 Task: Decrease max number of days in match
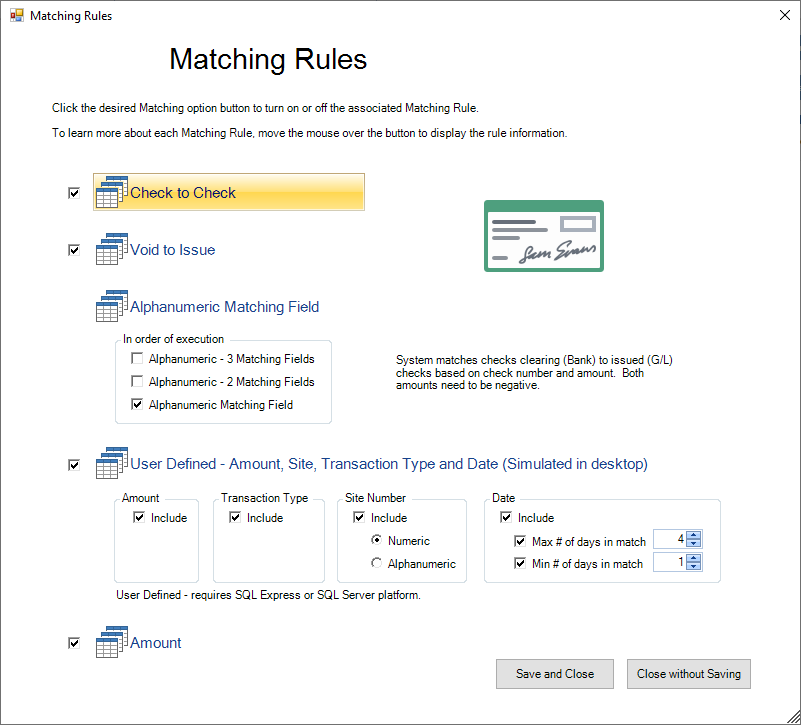tap(693, 543)
